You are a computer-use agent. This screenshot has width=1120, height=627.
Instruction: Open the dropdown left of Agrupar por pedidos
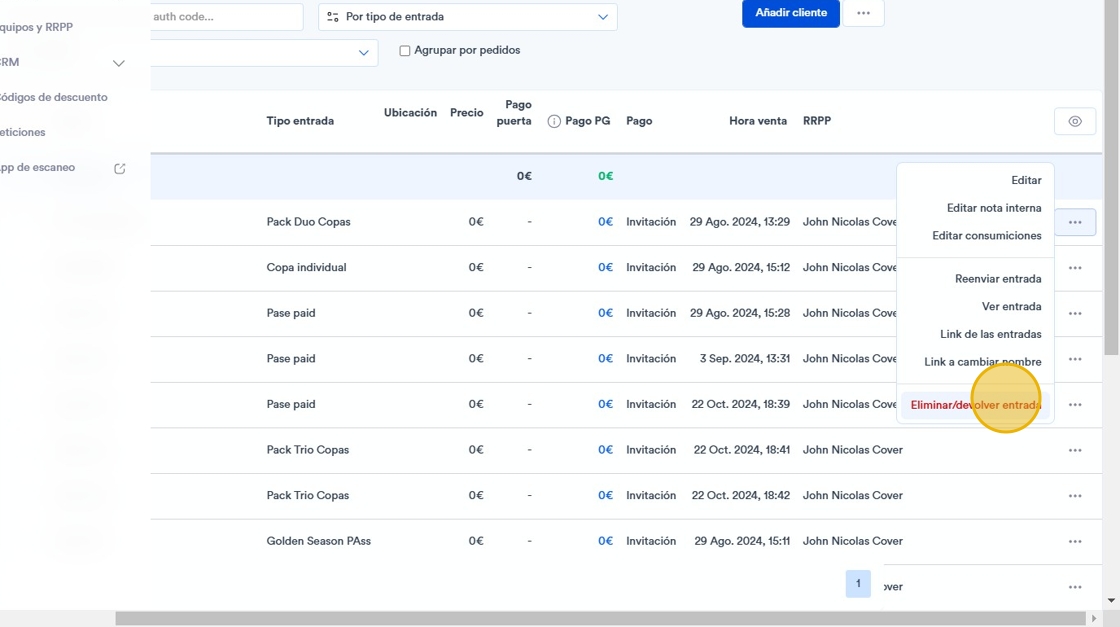[264, 53]
